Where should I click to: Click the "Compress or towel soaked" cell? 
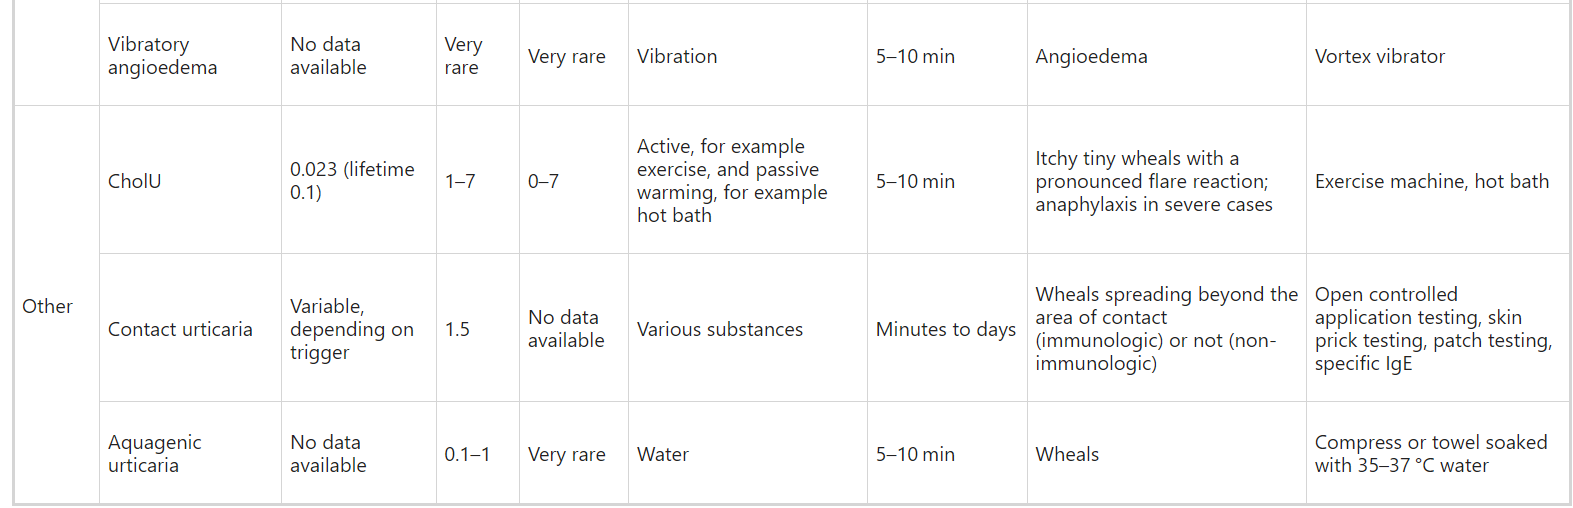point(1430,454)
